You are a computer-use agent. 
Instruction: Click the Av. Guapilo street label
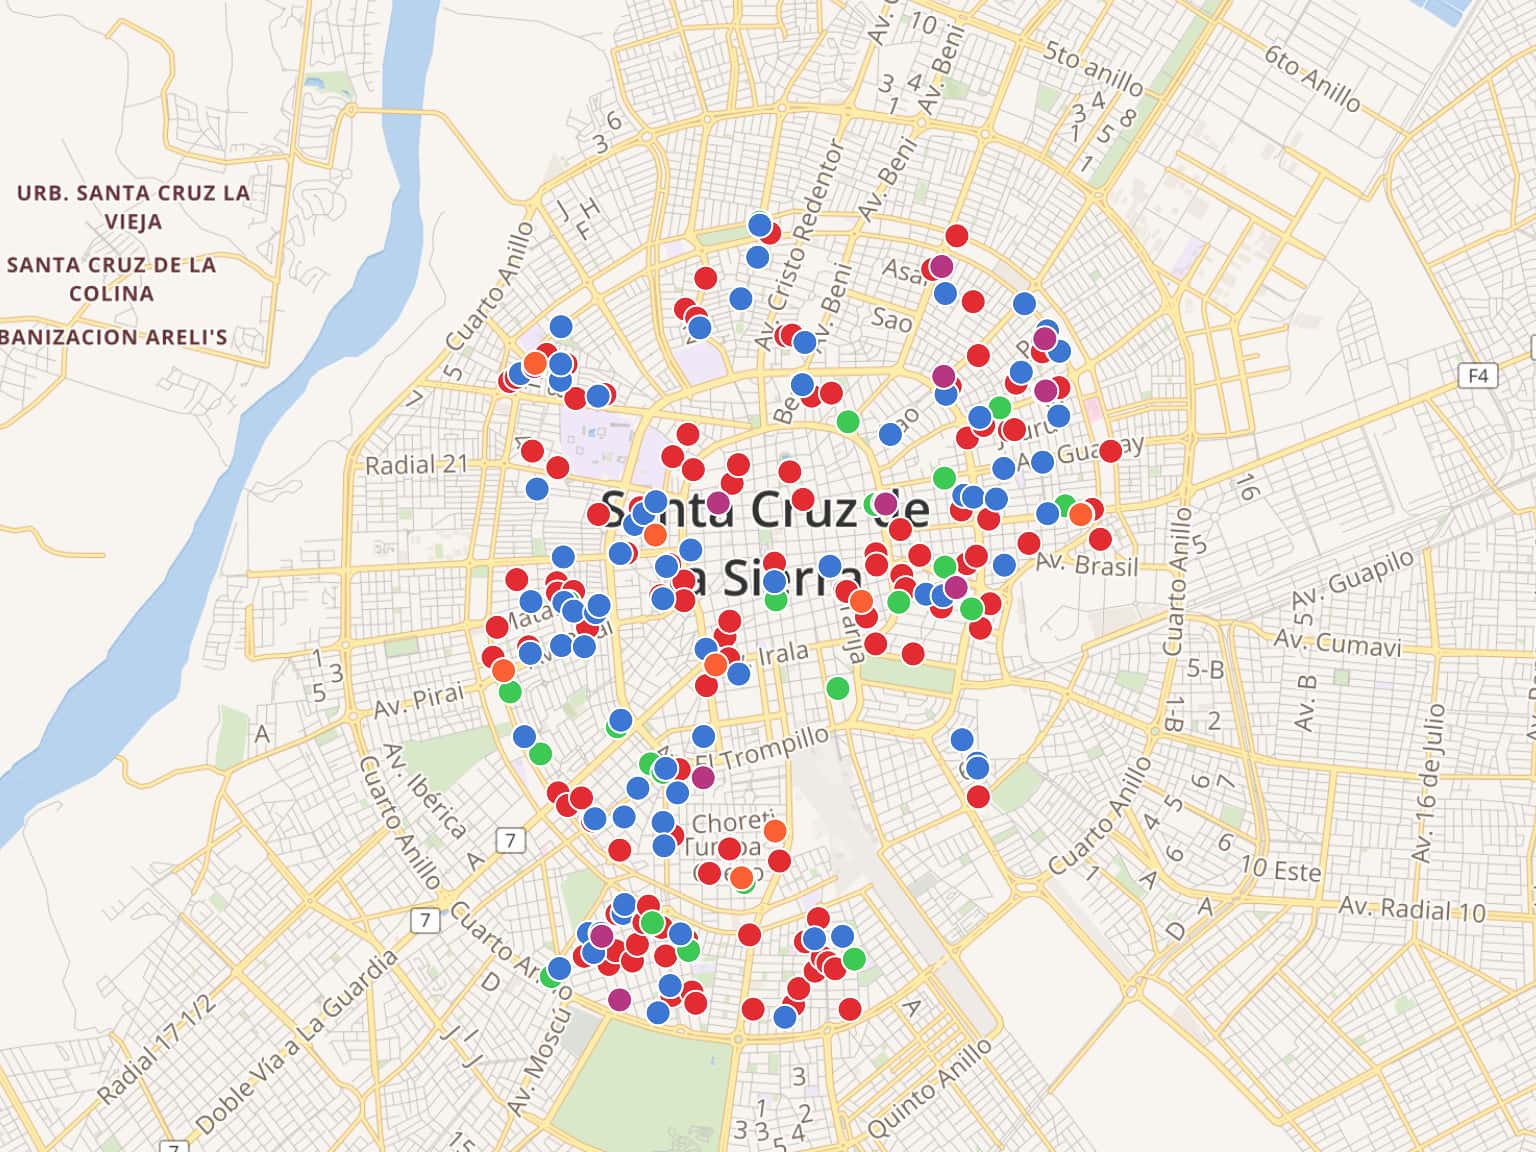[x=1353, y=577]
